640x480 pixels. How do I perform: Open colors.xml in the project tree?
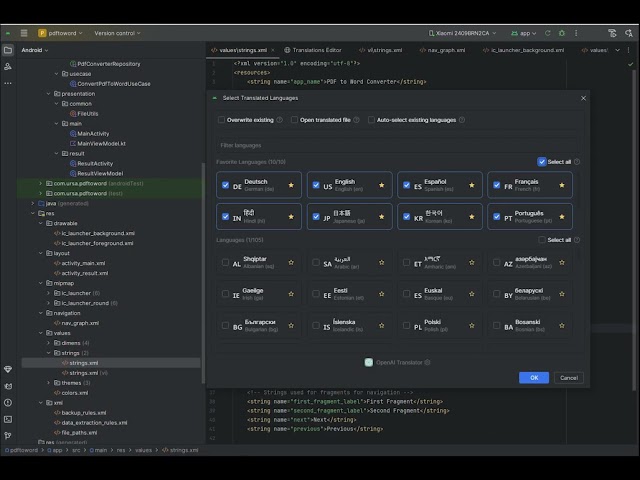point(71,393)
